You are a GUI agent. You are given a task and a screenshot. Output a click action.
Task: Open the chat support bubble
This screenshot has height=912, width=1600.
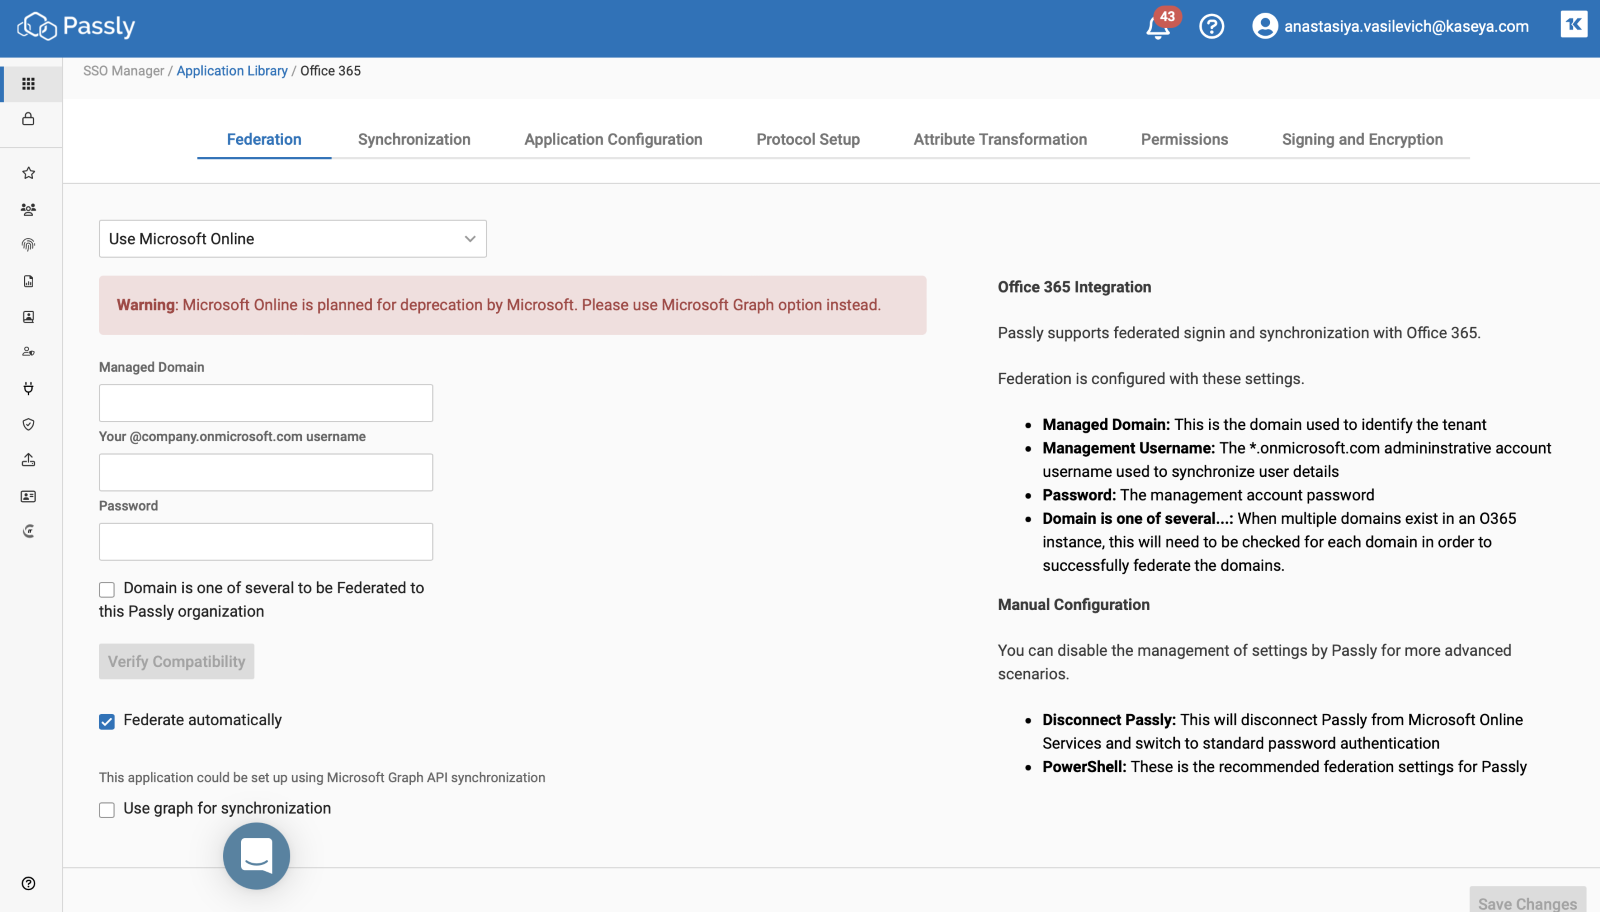pyautogui.click(x=257, y=856)
